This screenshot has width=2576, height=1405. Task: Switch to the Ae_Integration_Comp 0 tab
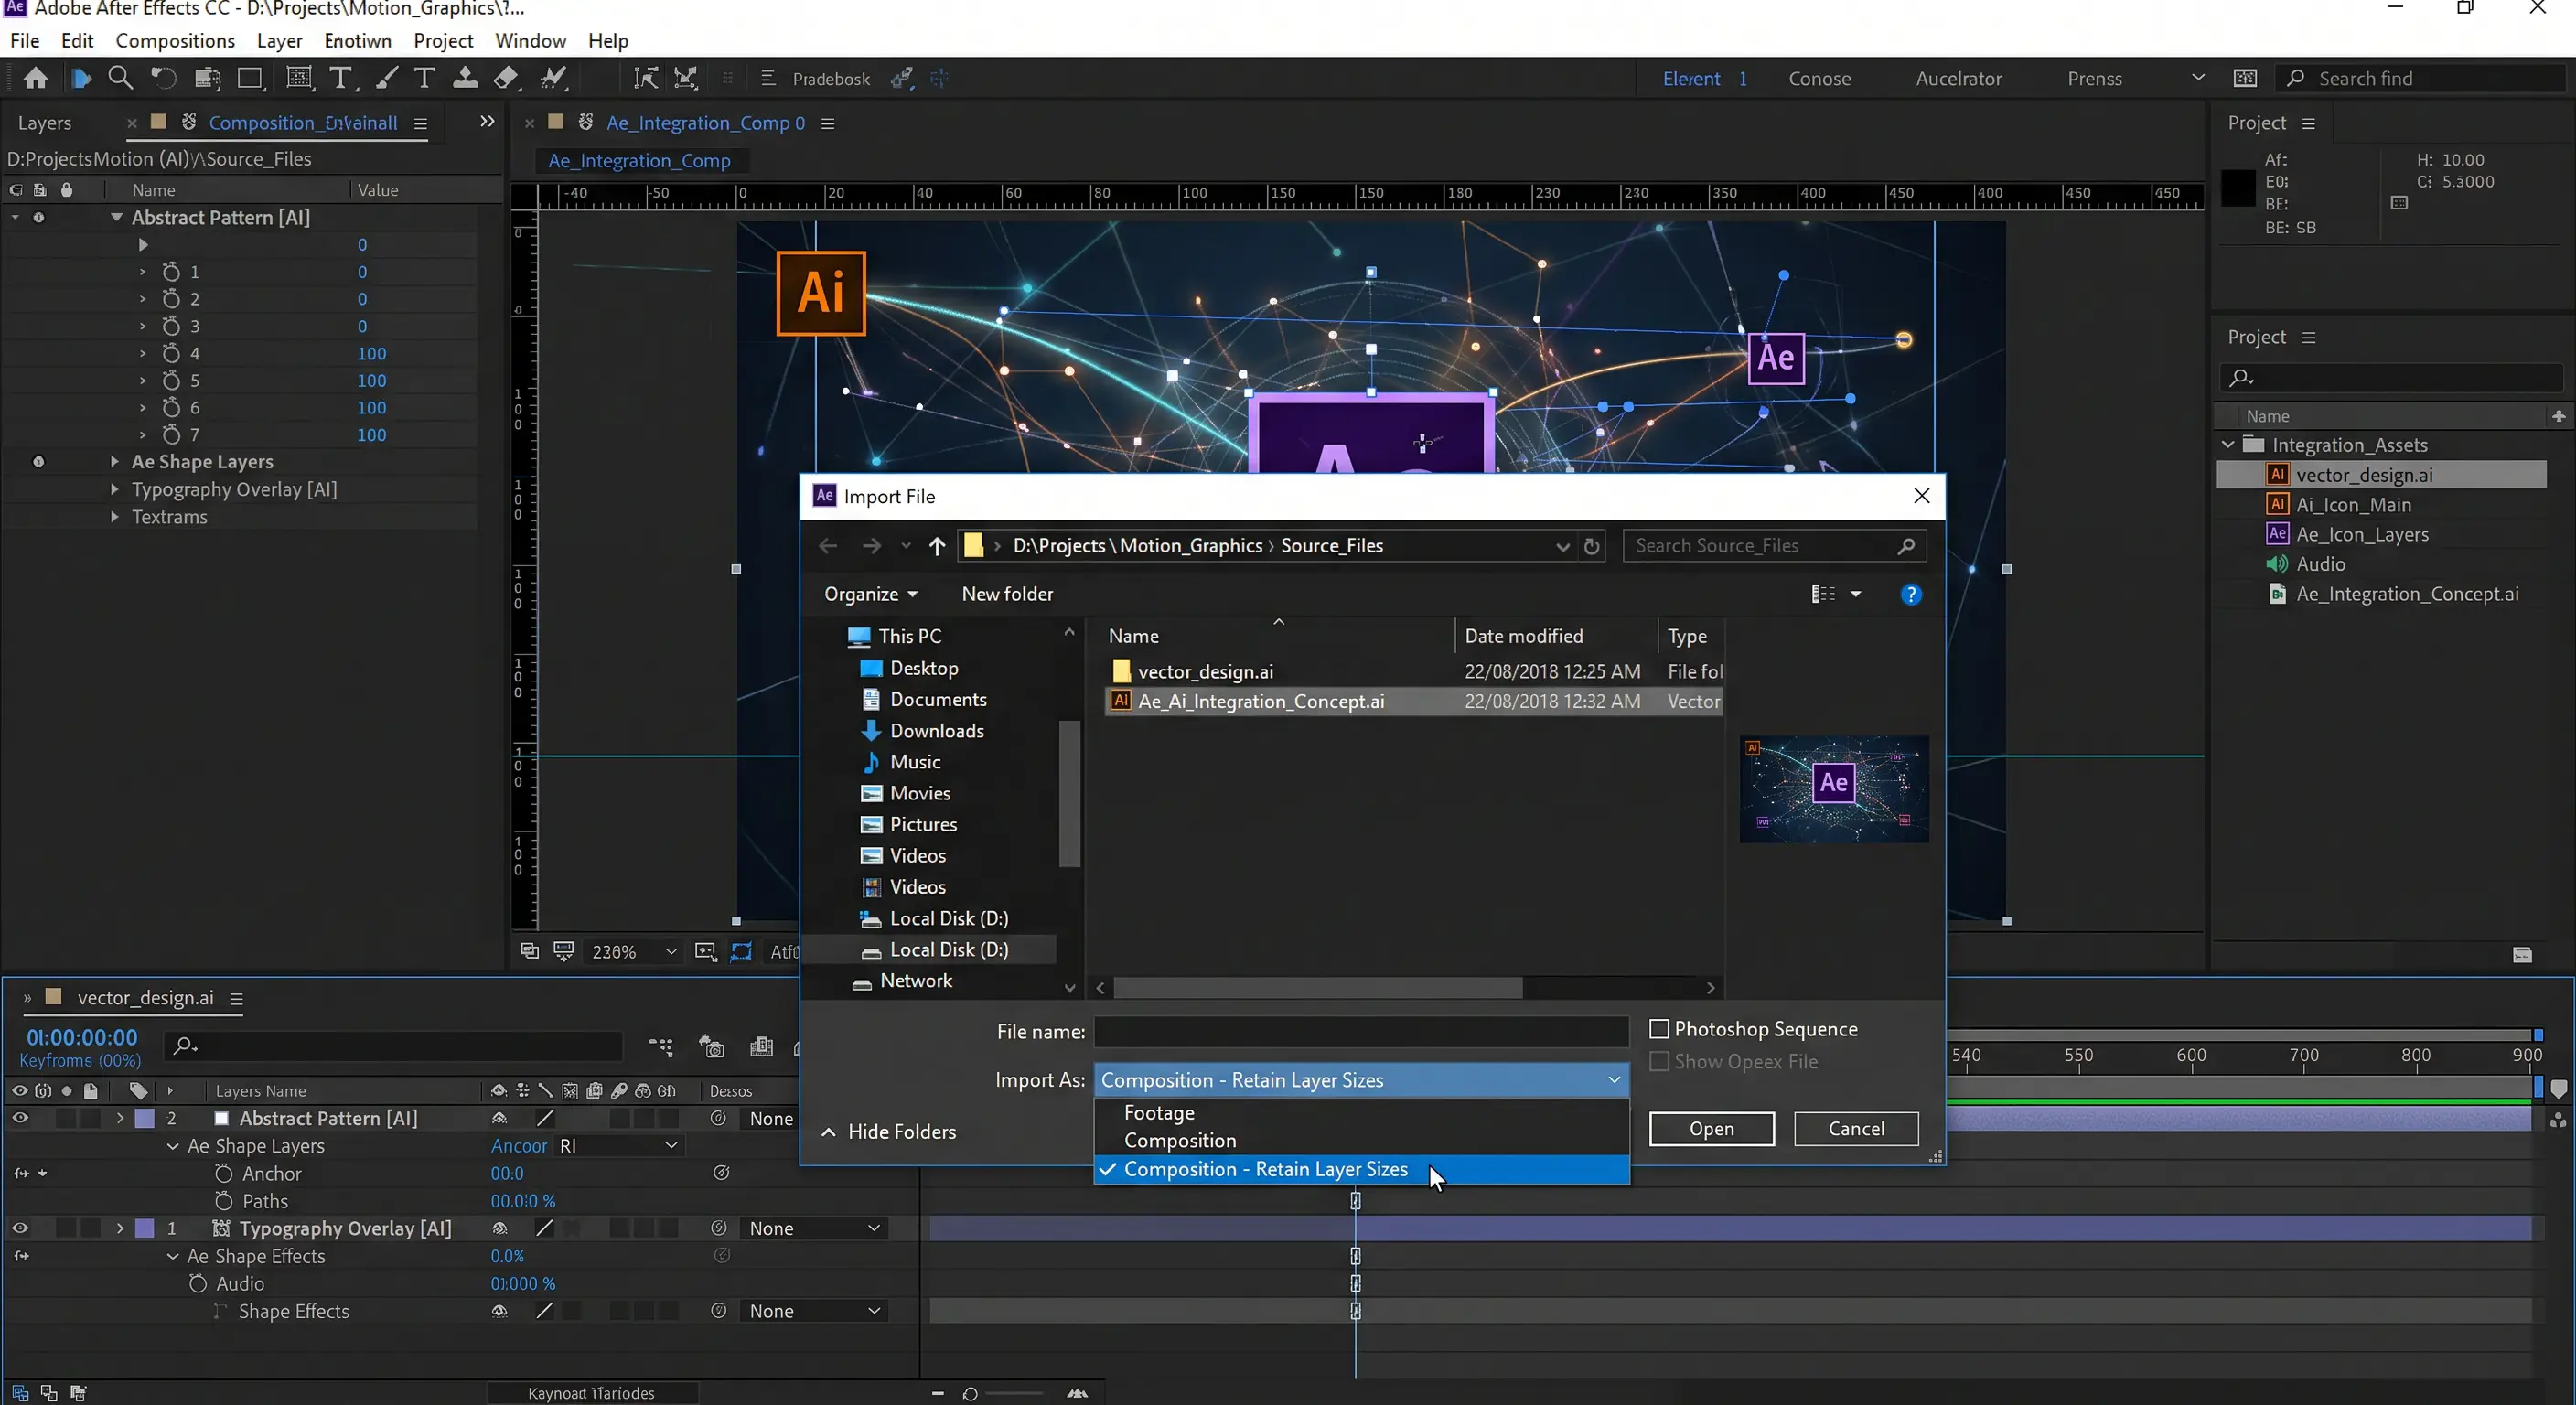[x=705, y=123]
